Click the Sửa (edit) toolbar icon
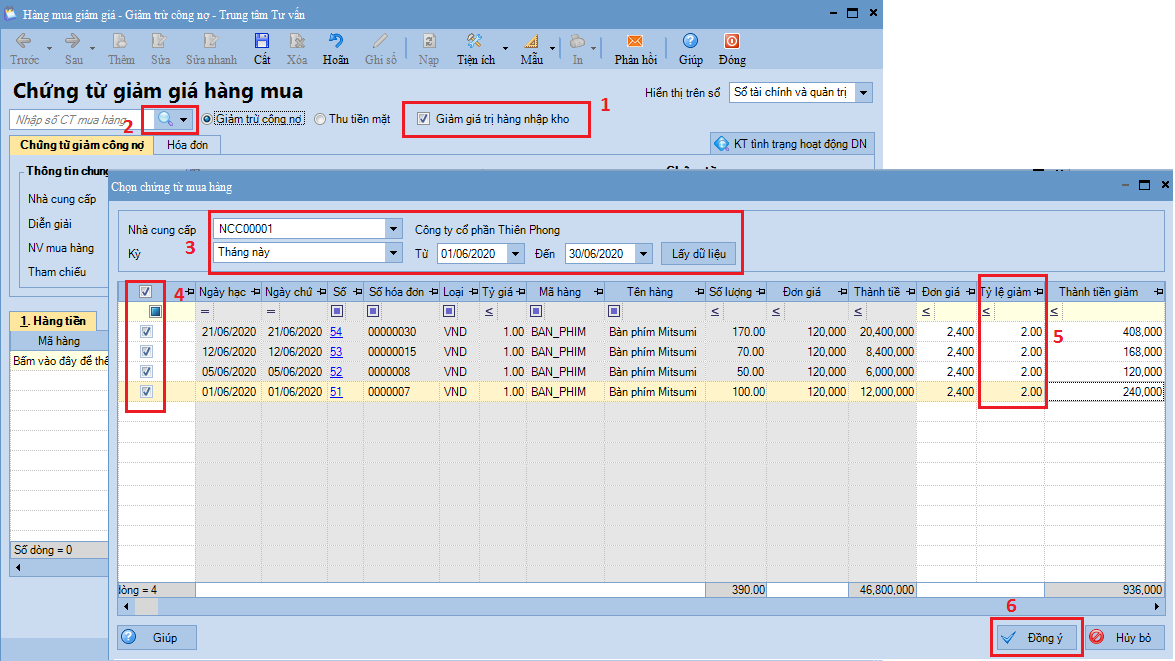 click(x=160, y=41)
